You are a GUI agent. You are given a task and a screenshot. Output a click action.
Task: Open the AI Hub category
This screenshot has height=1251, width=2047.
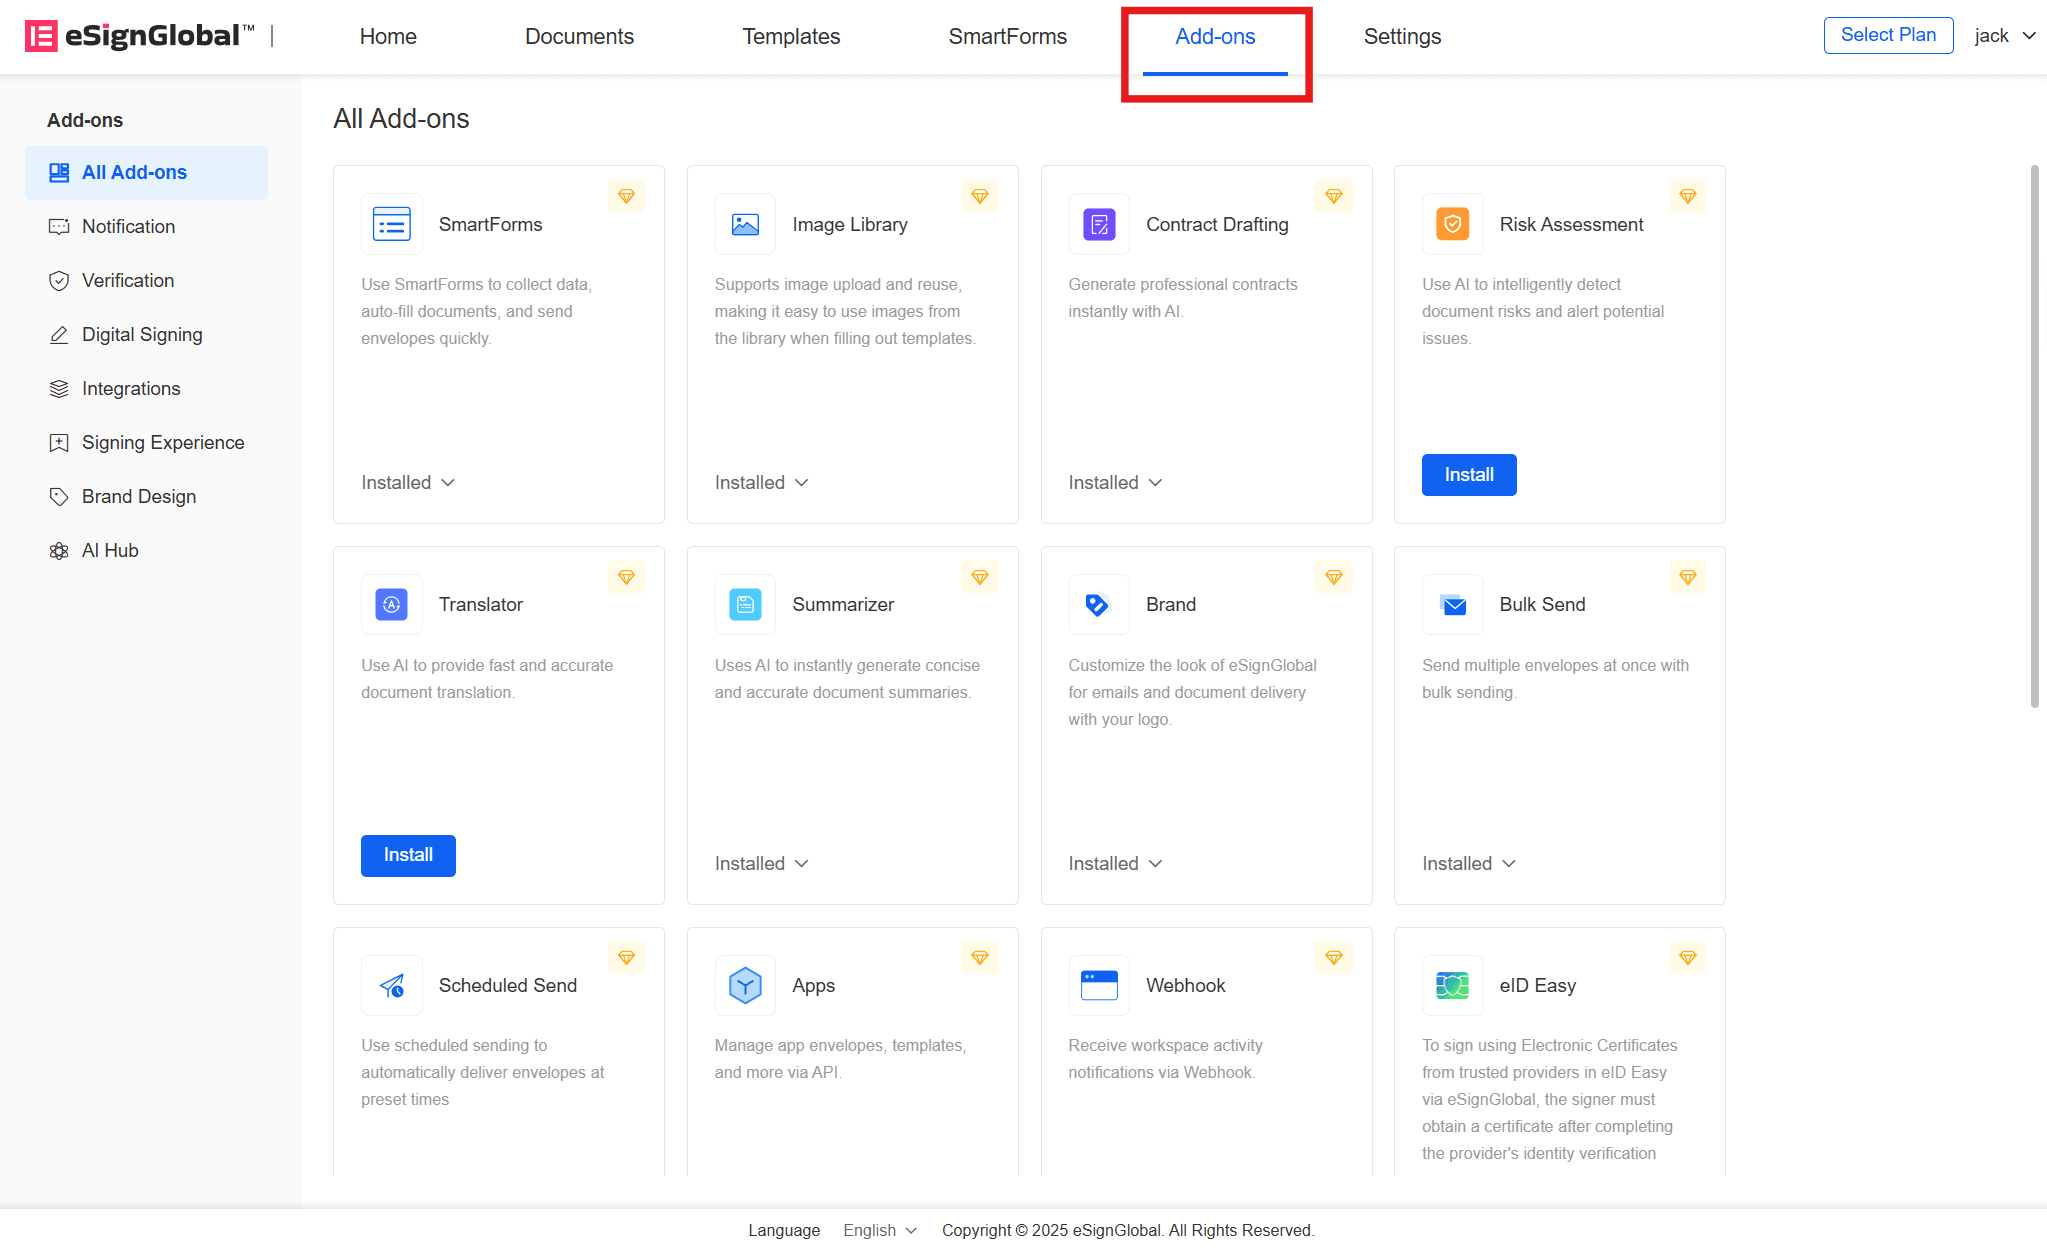(x=146, y=551)
